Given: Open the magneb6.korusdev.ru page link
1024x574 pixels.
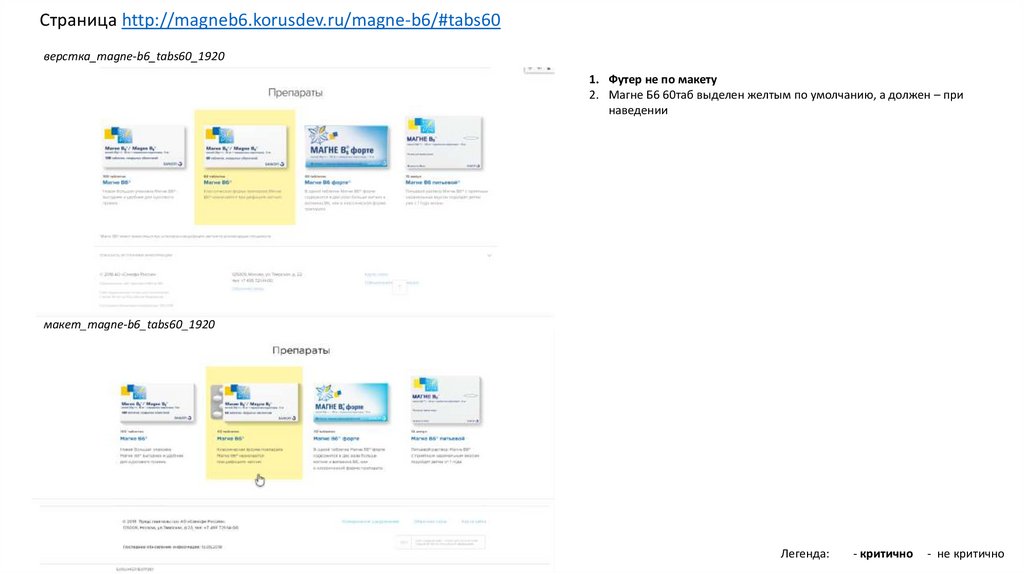Looking at the screenshot, I should 311,20.
